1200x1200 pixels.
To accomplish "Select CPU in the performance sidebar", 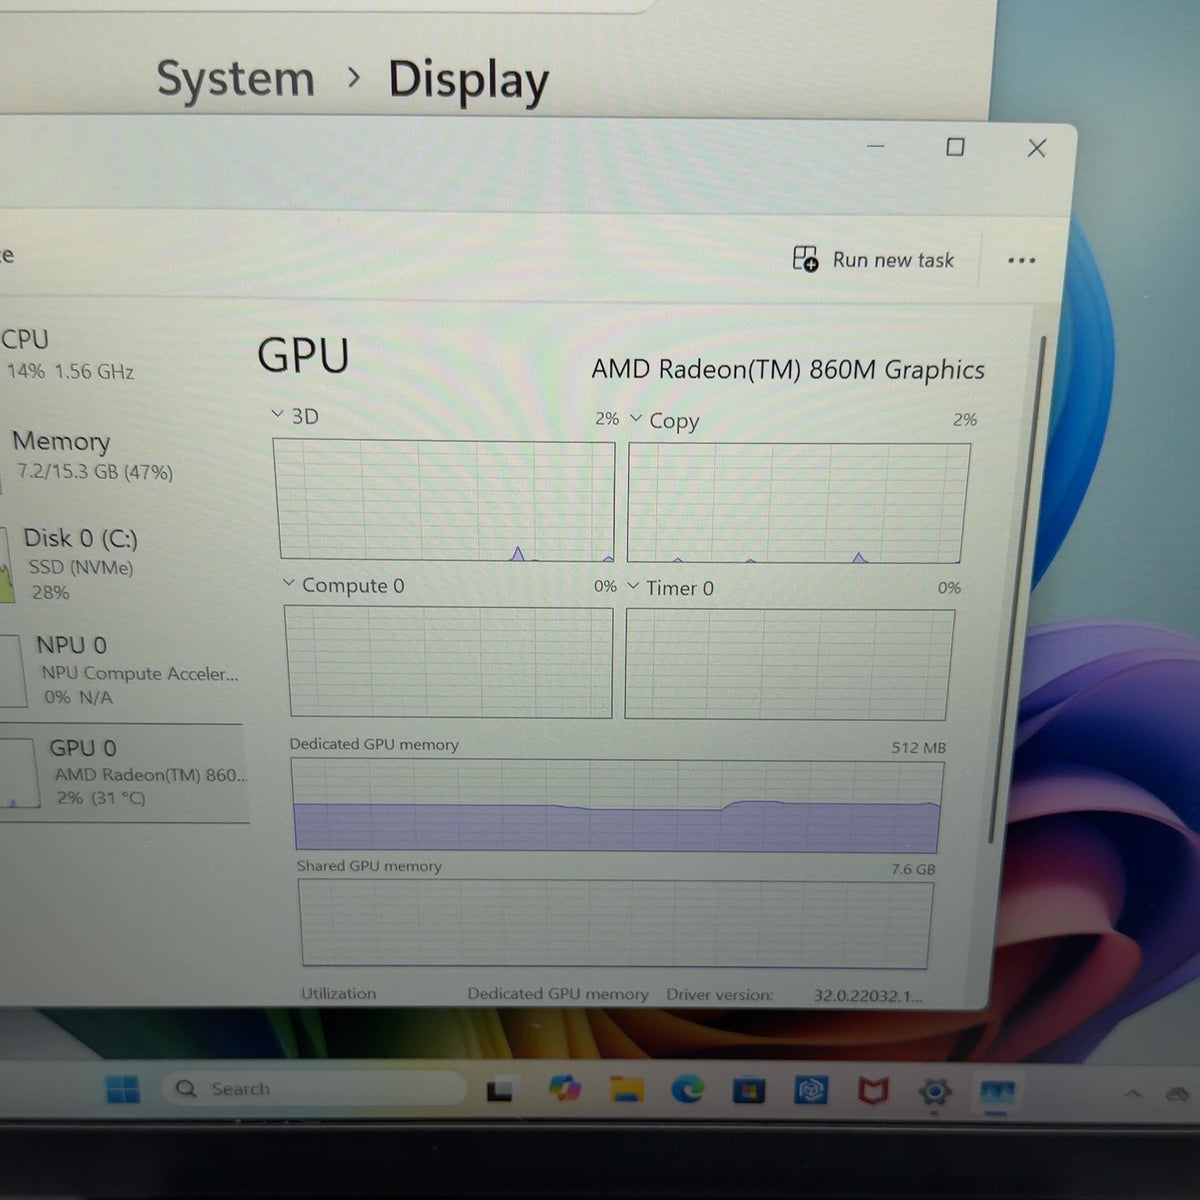I will [x=70, y=355].
